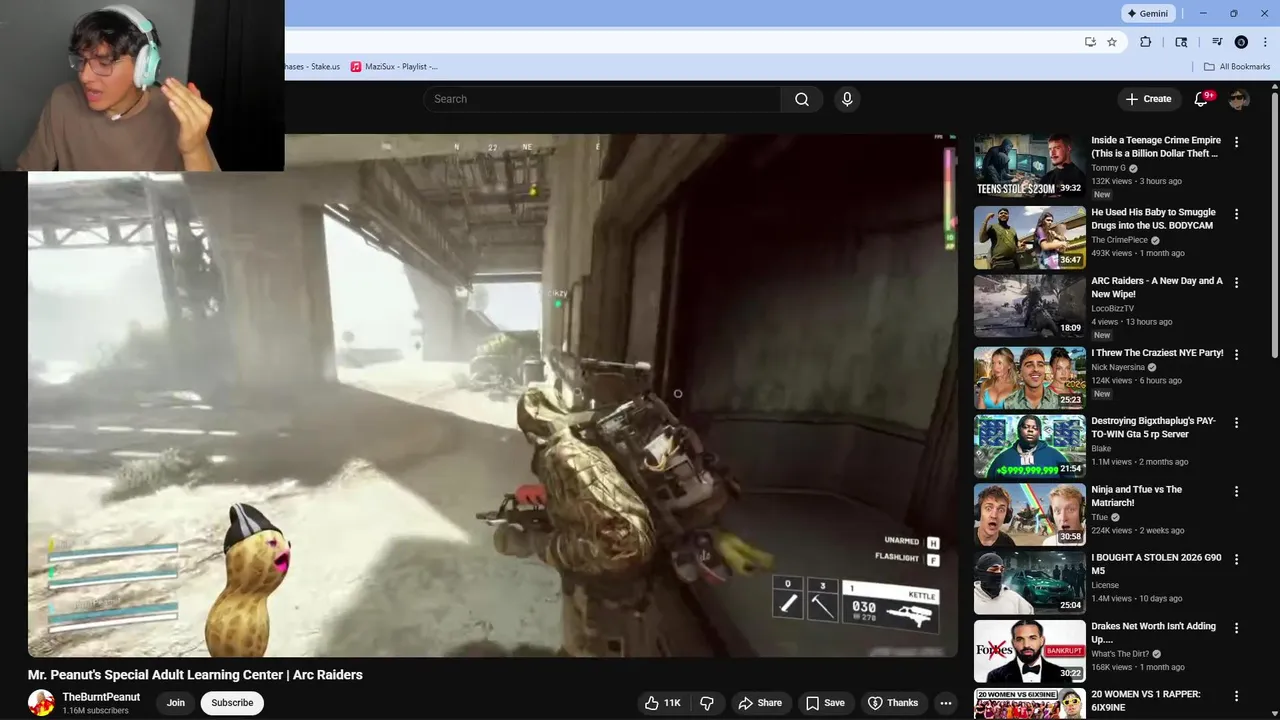Open 'Inside a Teenage Crime Empire' title
This screenshot has height=720, width=1280.
click(x=1156, y=147)
